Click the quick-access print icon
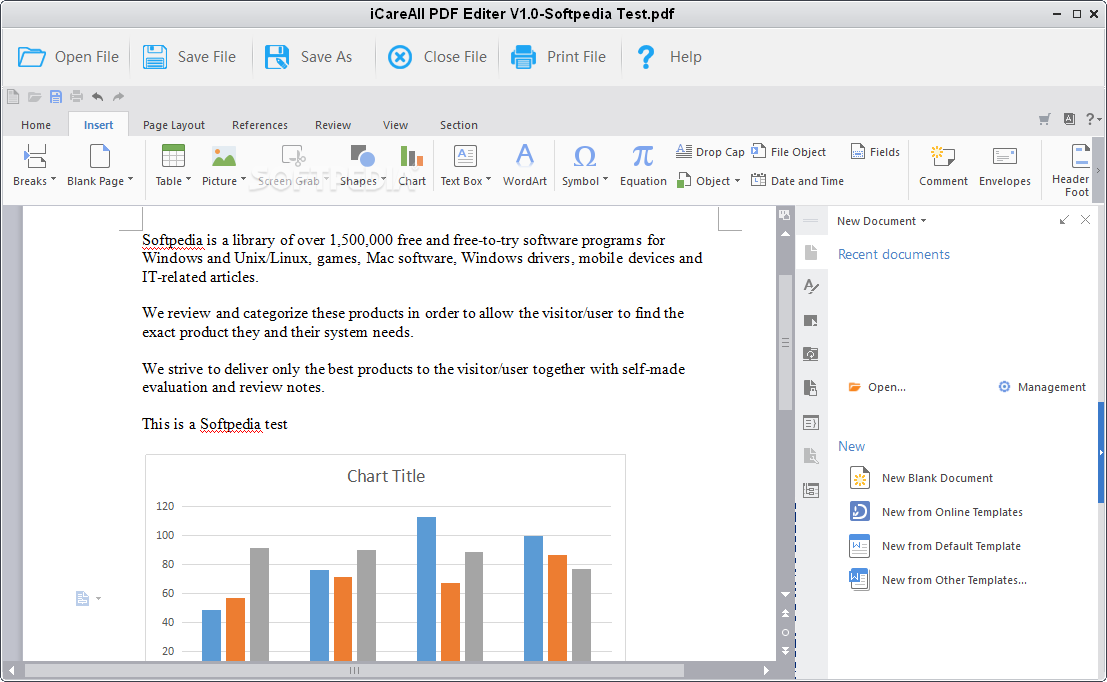 76,96
